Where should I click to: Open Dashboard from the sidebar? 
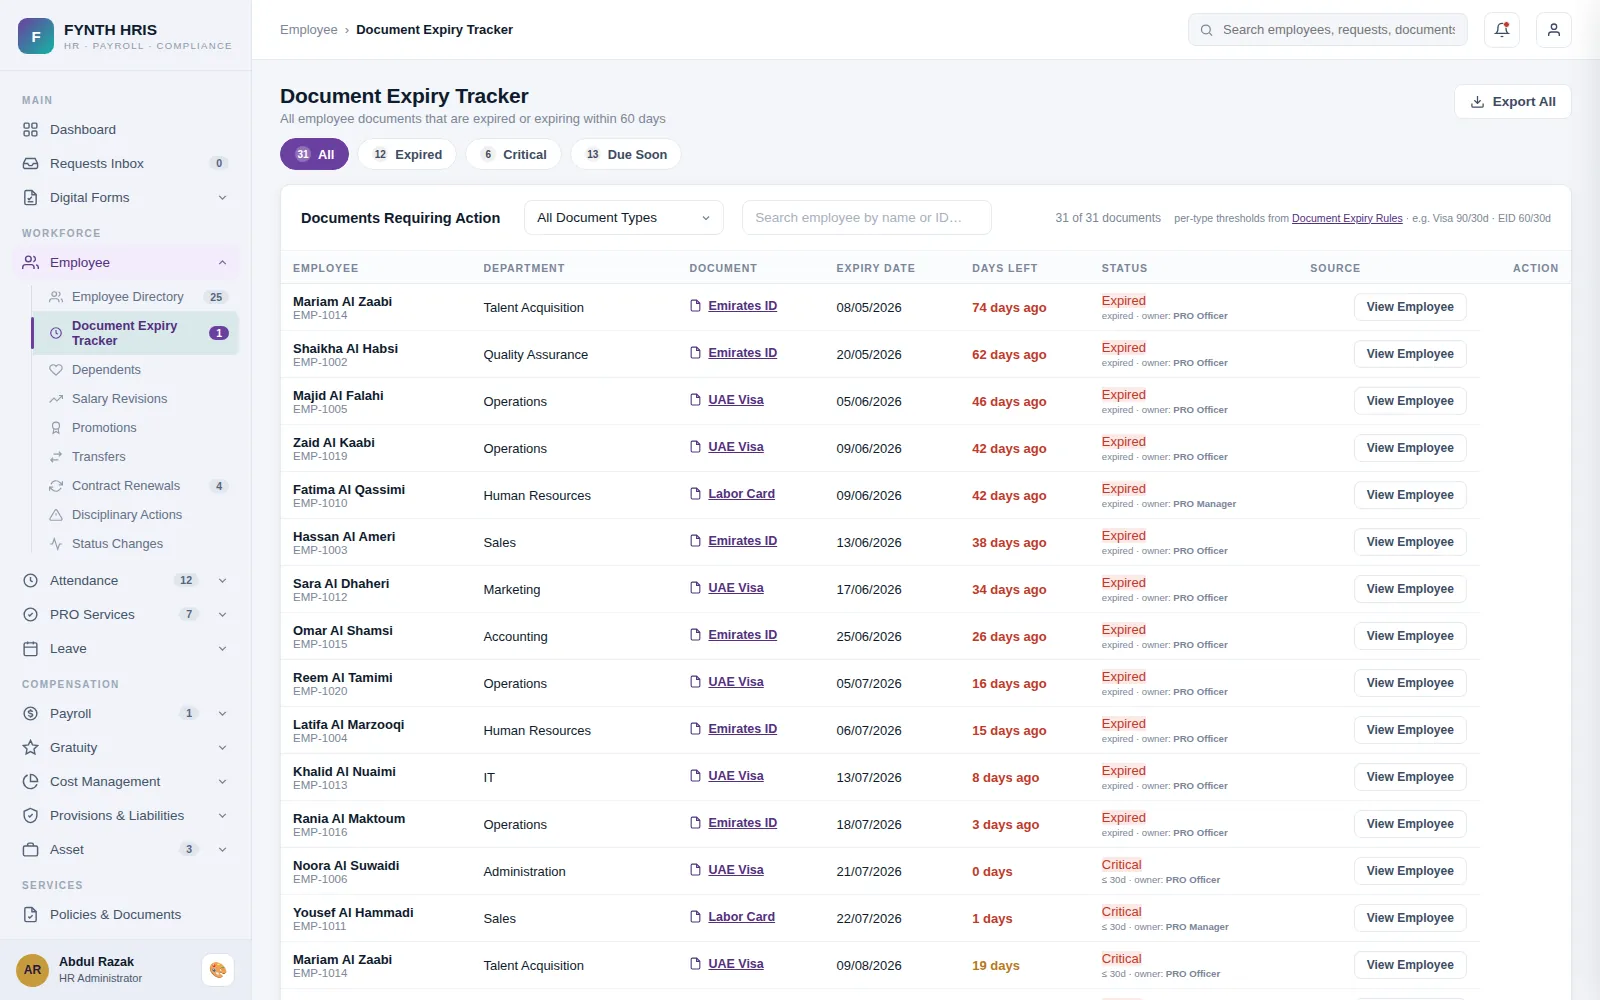point(125,130)
